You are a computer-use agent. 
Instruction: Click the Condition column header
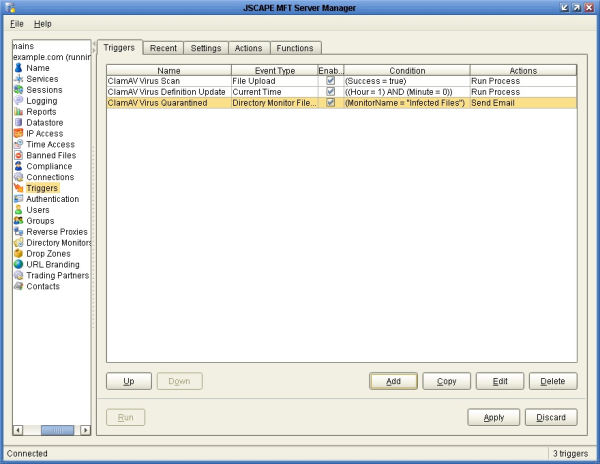pyautogui.click(x=407, y=70)
